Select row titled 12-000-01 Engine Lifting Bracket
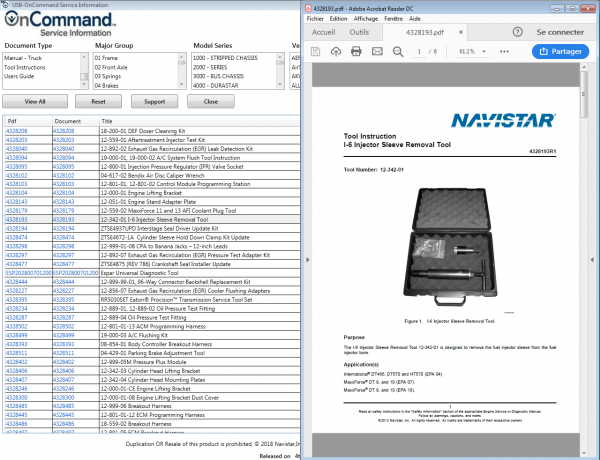This screenshot has width=600, height=460. point(152,193)
